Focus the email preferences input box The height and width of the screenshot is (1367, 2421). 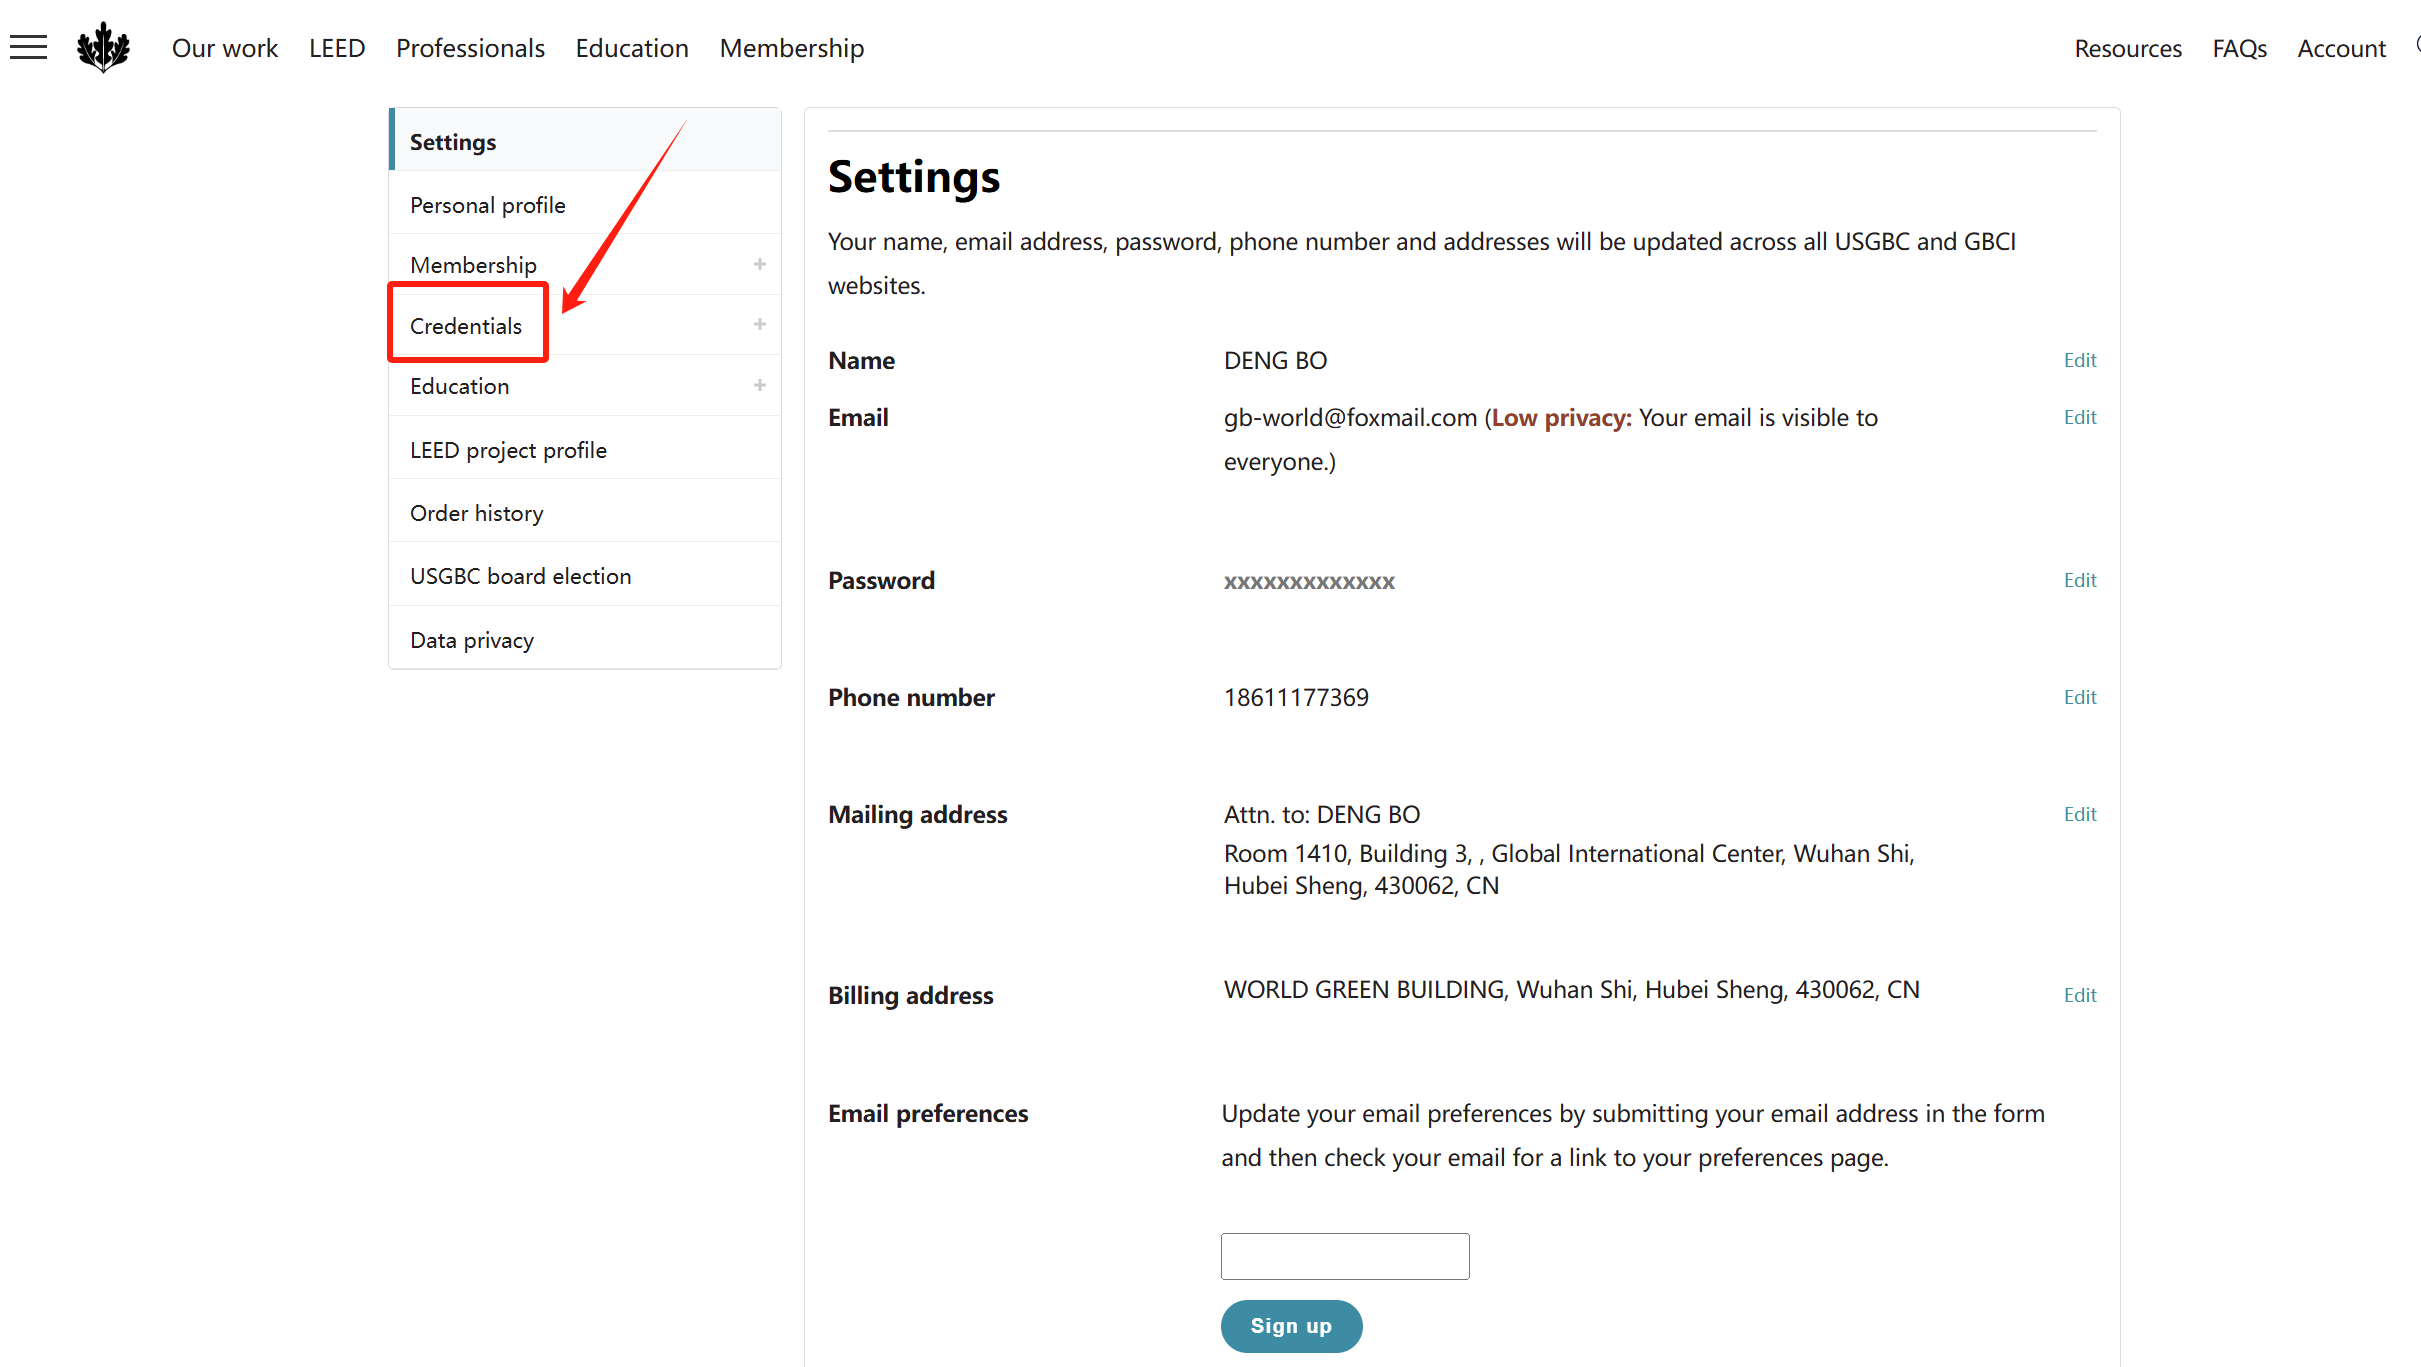1345,1256
